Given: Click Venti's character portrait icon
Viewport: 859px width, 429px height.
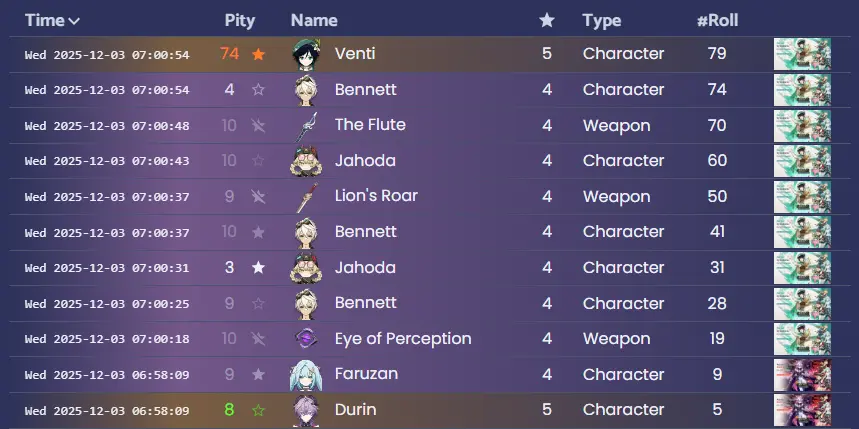Looking at the screenshot, I should 305,54.
